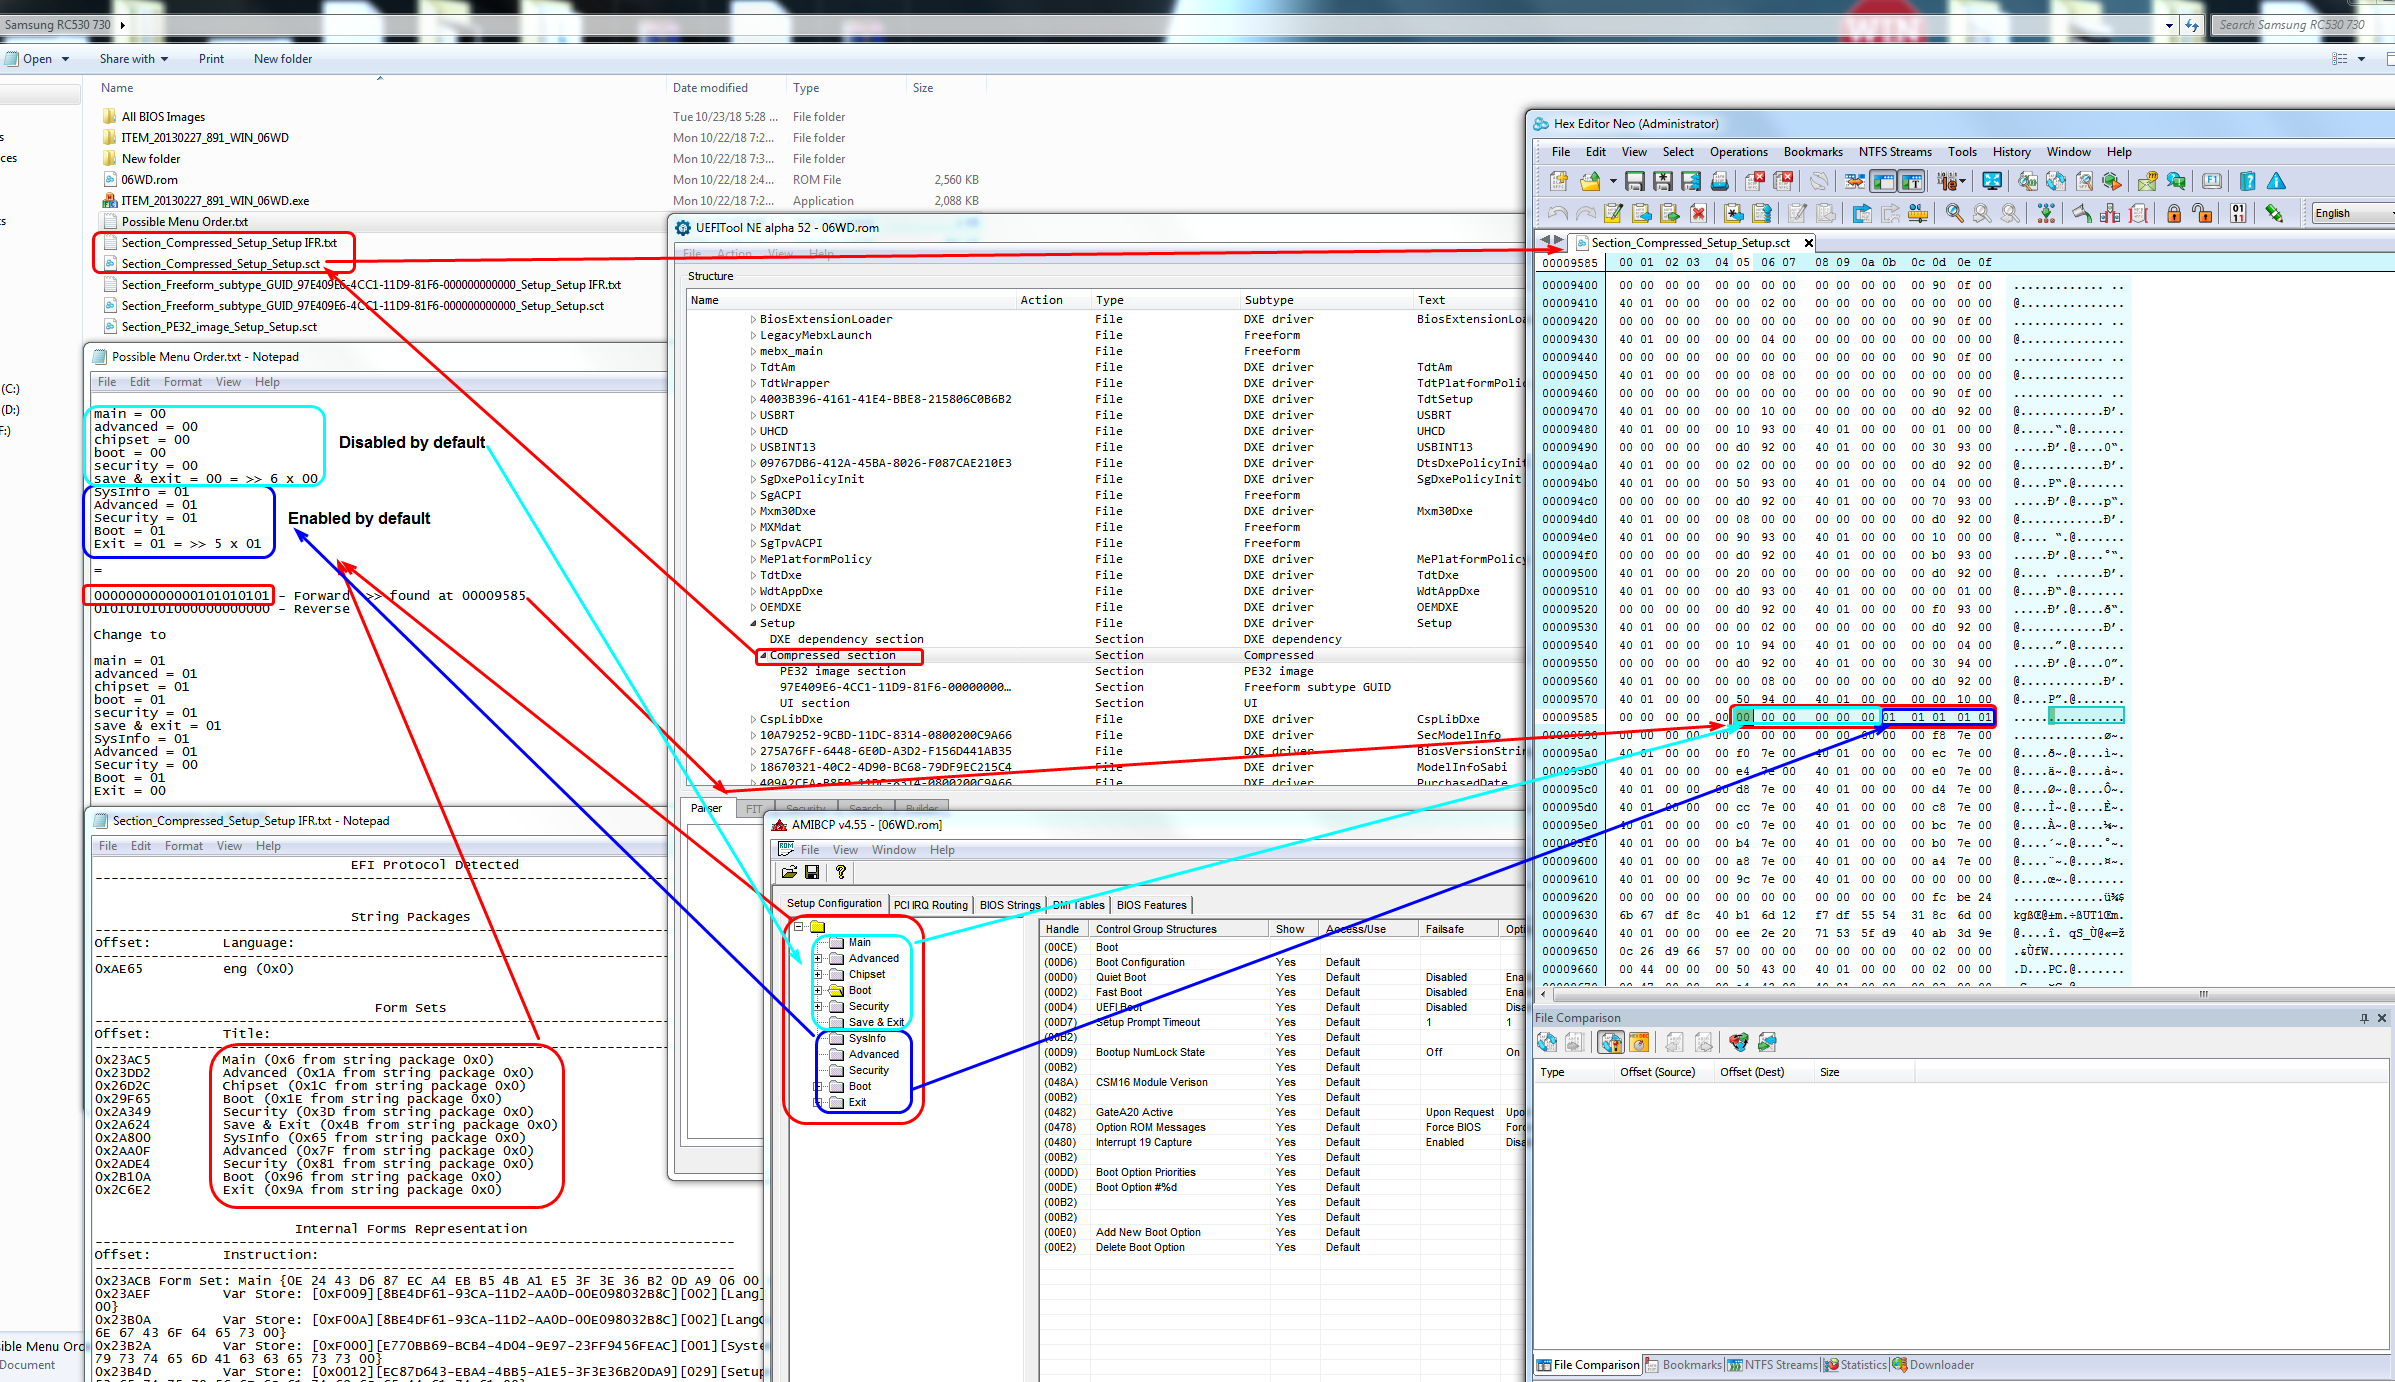Click Compare files icon in File Comparison panel
The height and width of the screenshot is (1382, 2395).
point(1547,1042)
